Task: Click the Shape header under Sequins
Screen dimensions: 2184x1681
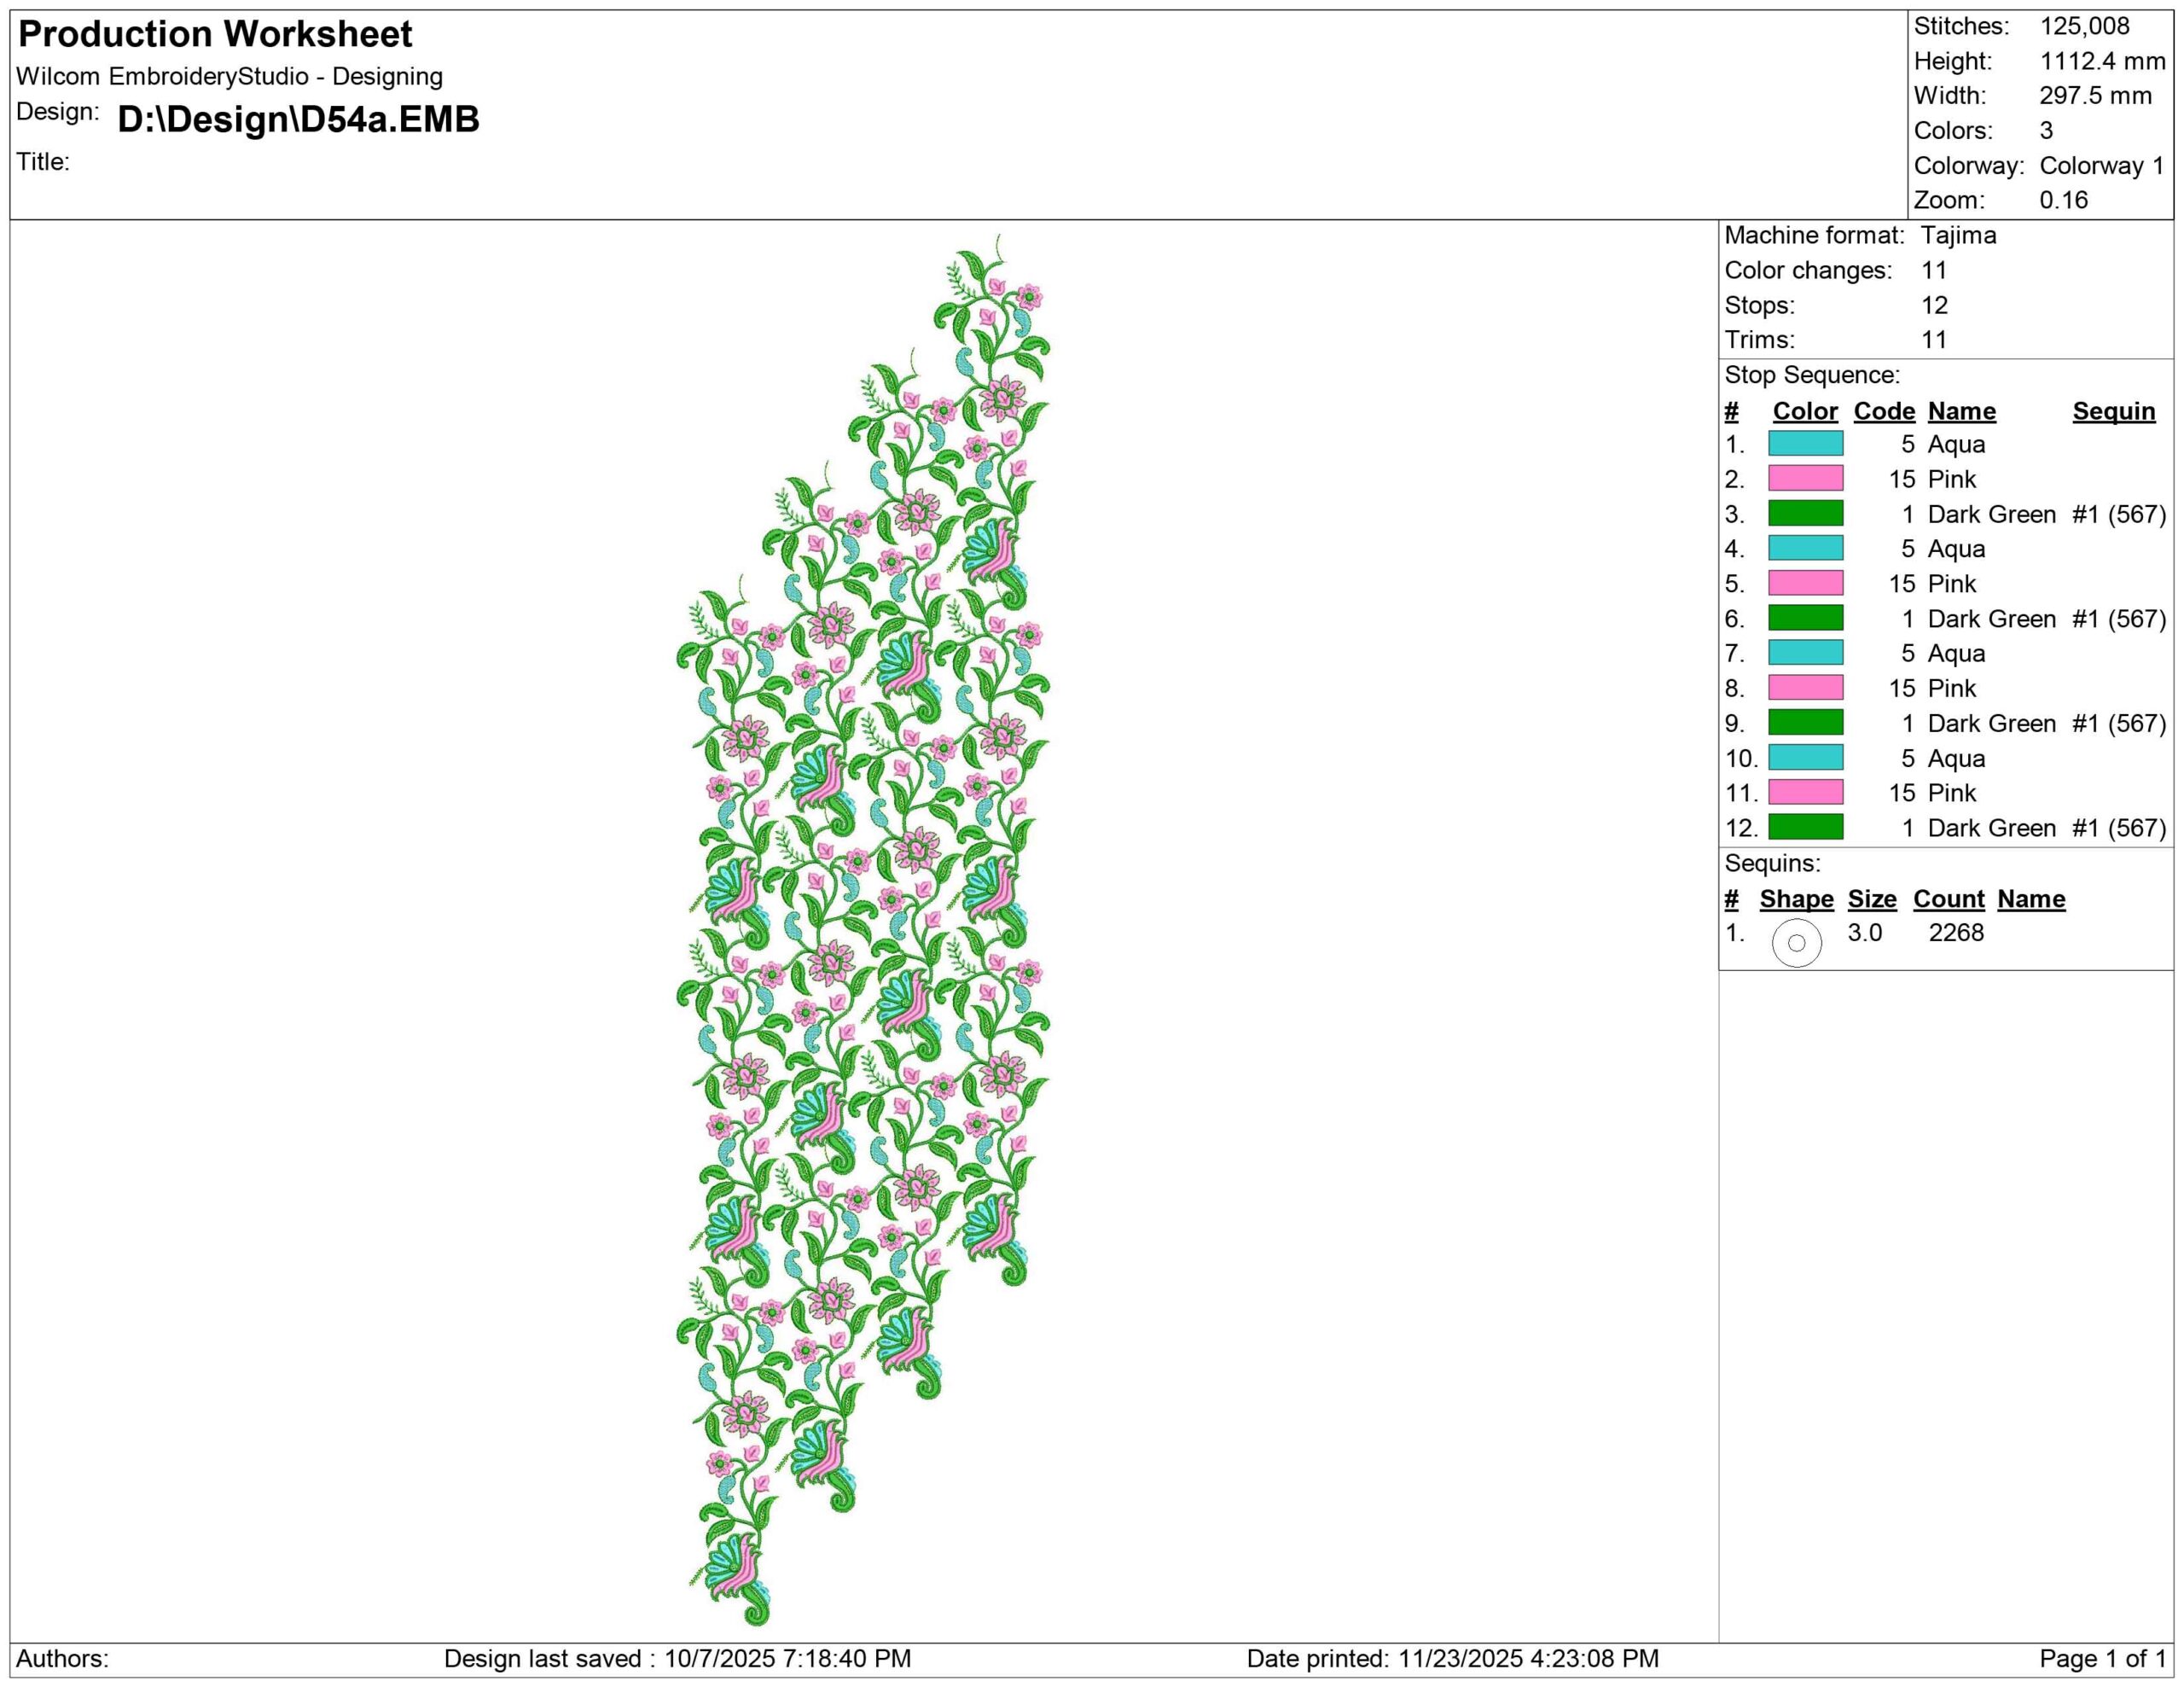Action: [x=1796, y=899]
